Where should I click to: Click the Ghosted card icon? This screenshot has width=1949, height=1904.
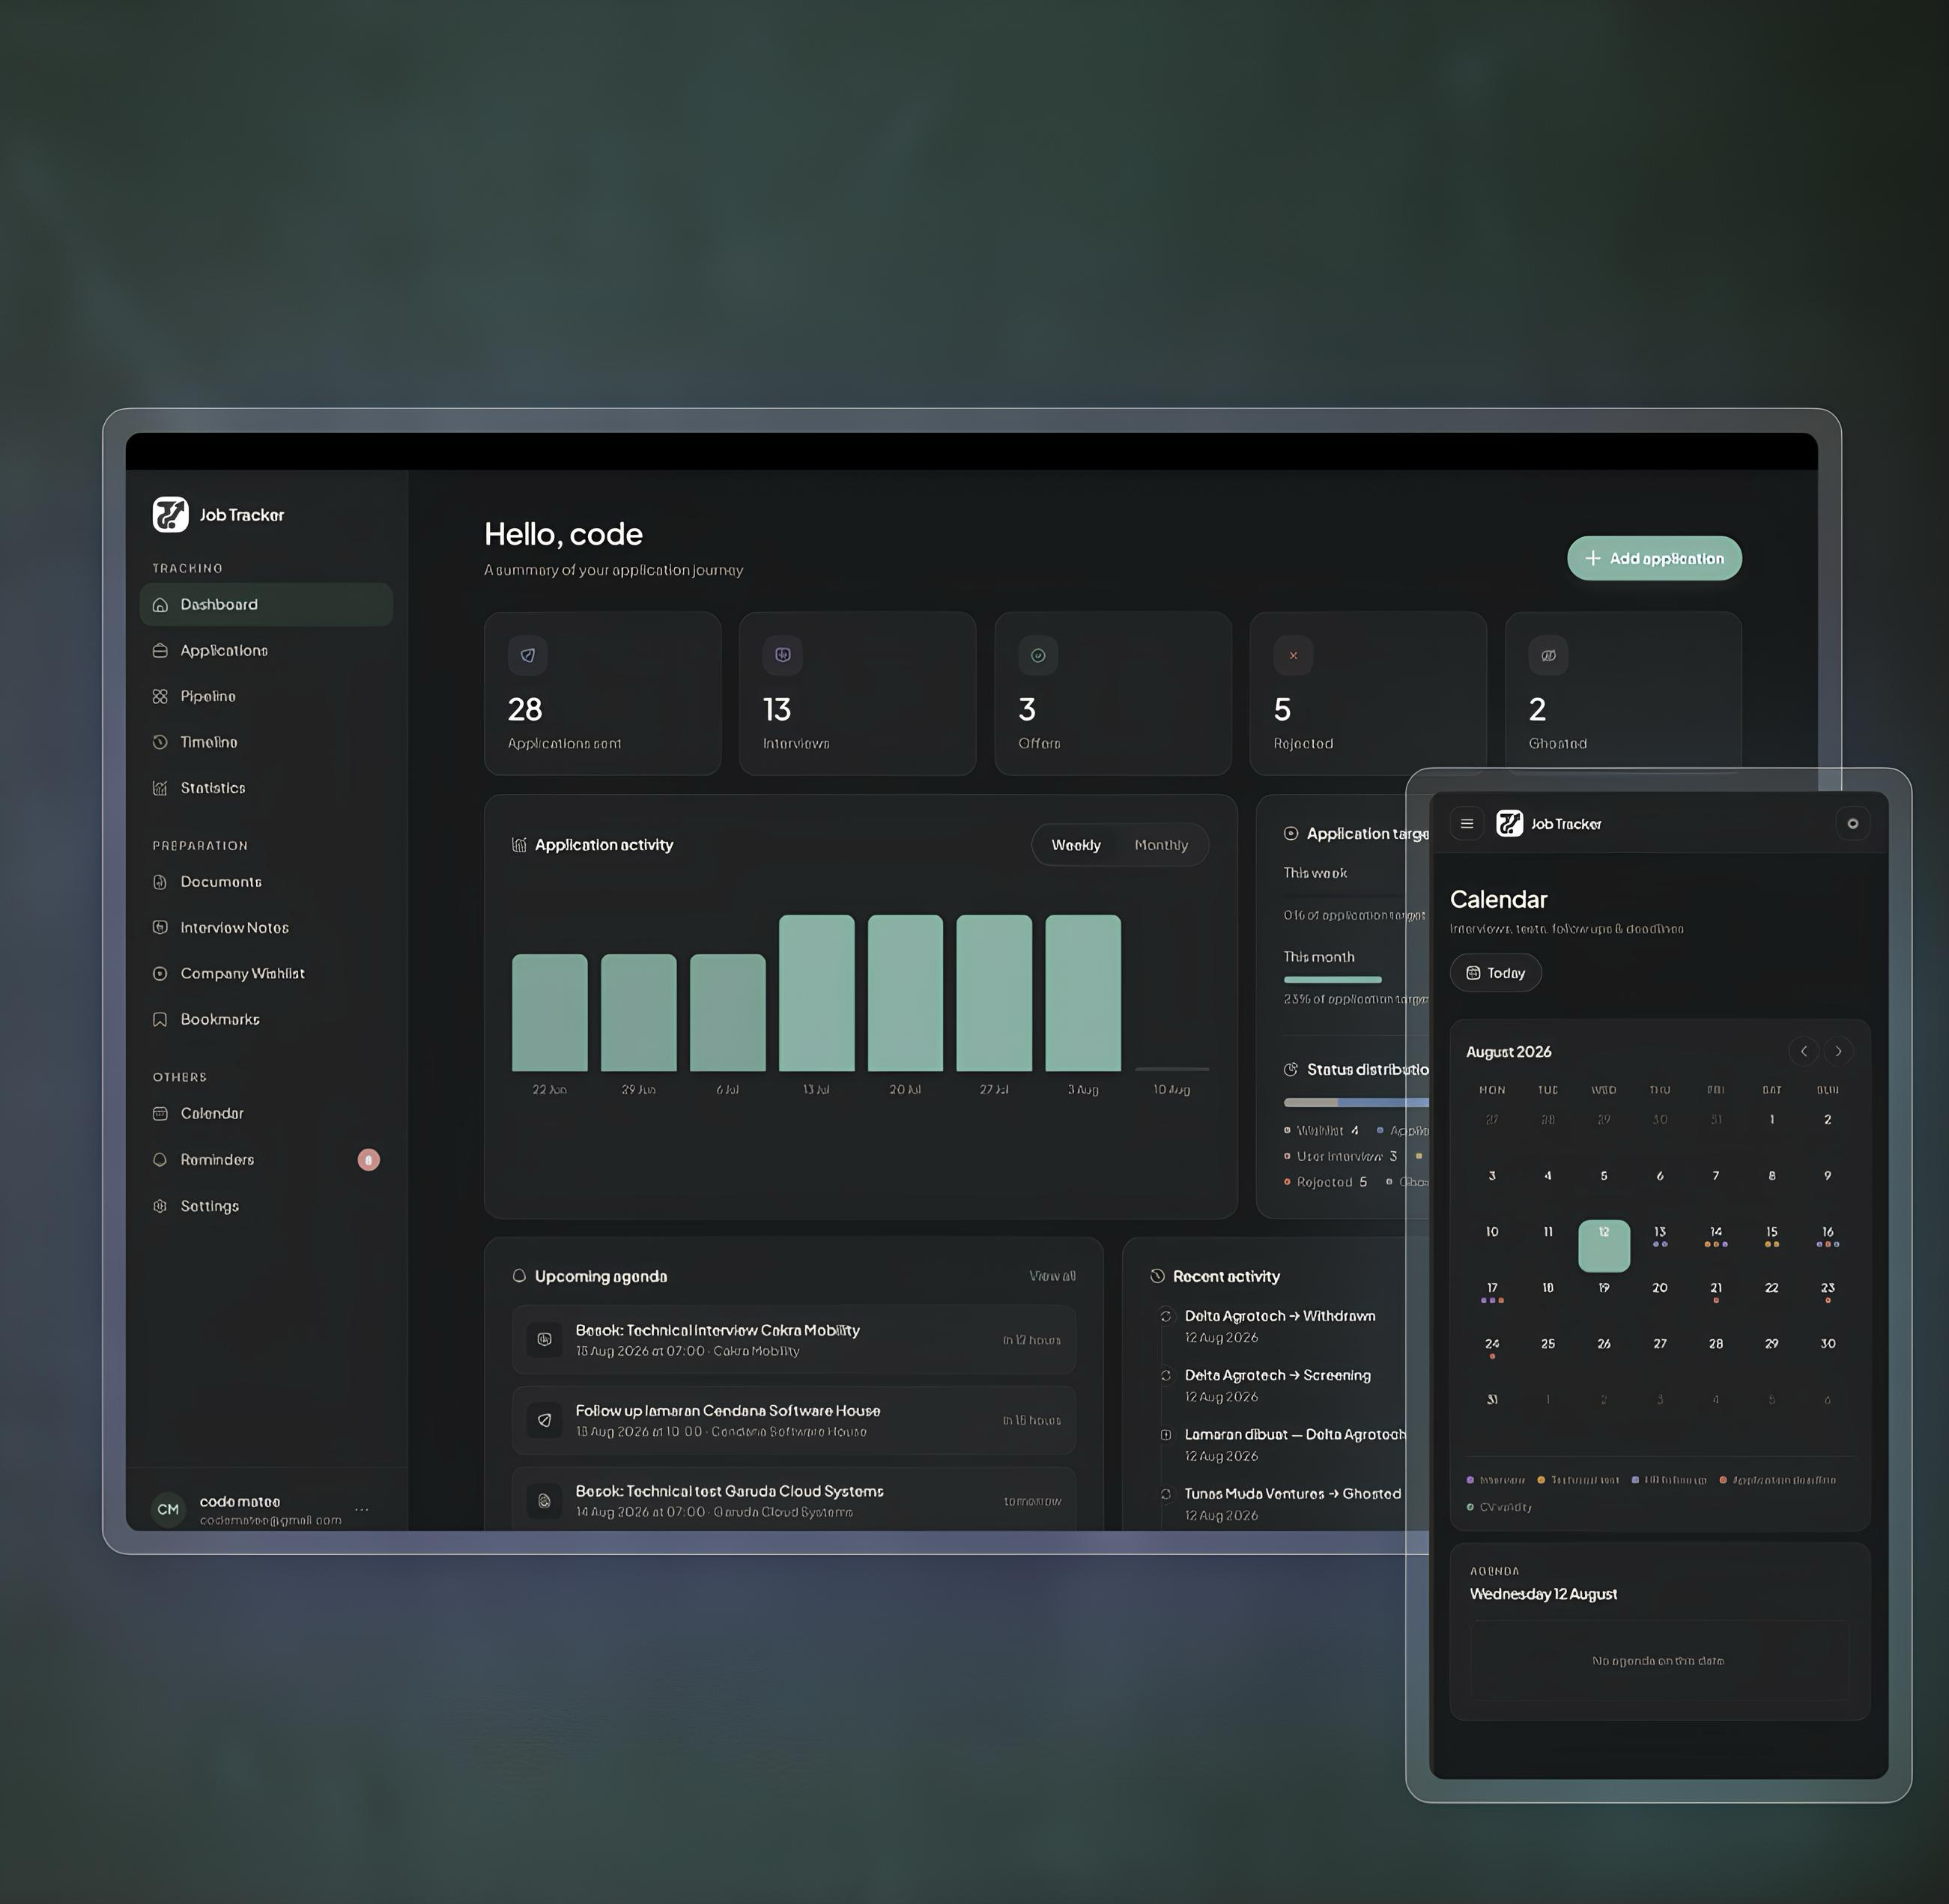click(1548, 655)
